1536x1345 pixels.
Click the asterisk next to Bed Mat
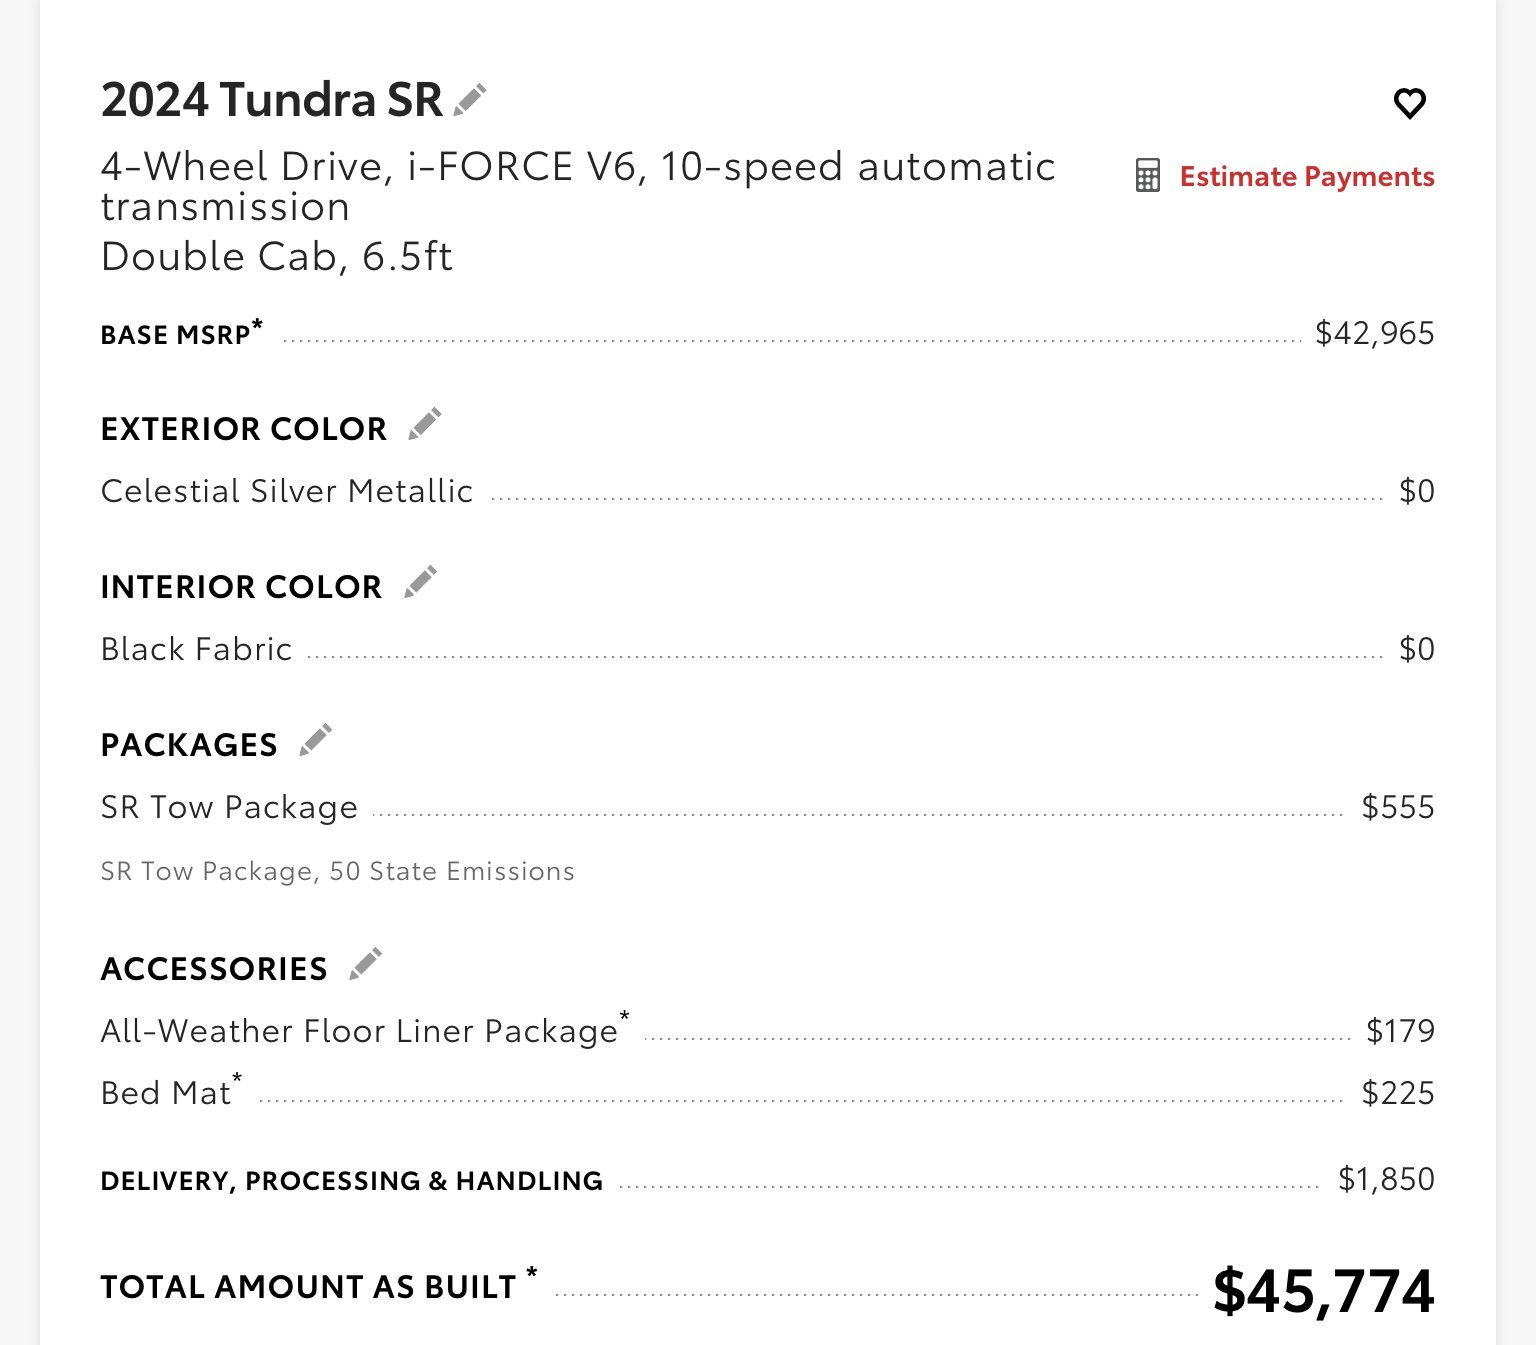[237, 1079]
